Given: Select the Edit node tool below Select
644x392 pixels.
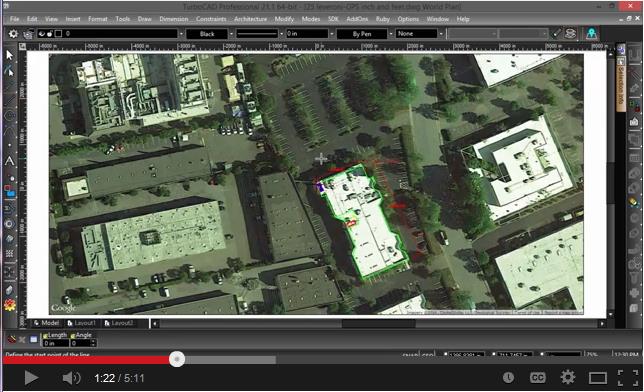Looking at the screenshot, I should coord(9,71).
